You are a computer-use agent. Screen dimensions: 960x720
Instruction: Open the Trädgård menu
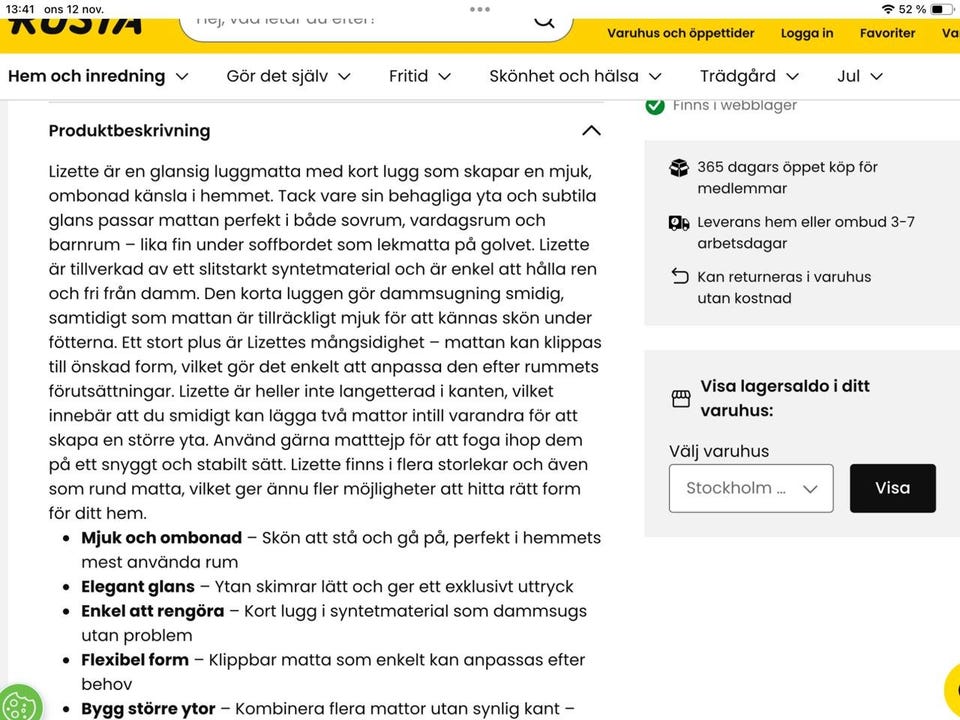pos(750,76)
